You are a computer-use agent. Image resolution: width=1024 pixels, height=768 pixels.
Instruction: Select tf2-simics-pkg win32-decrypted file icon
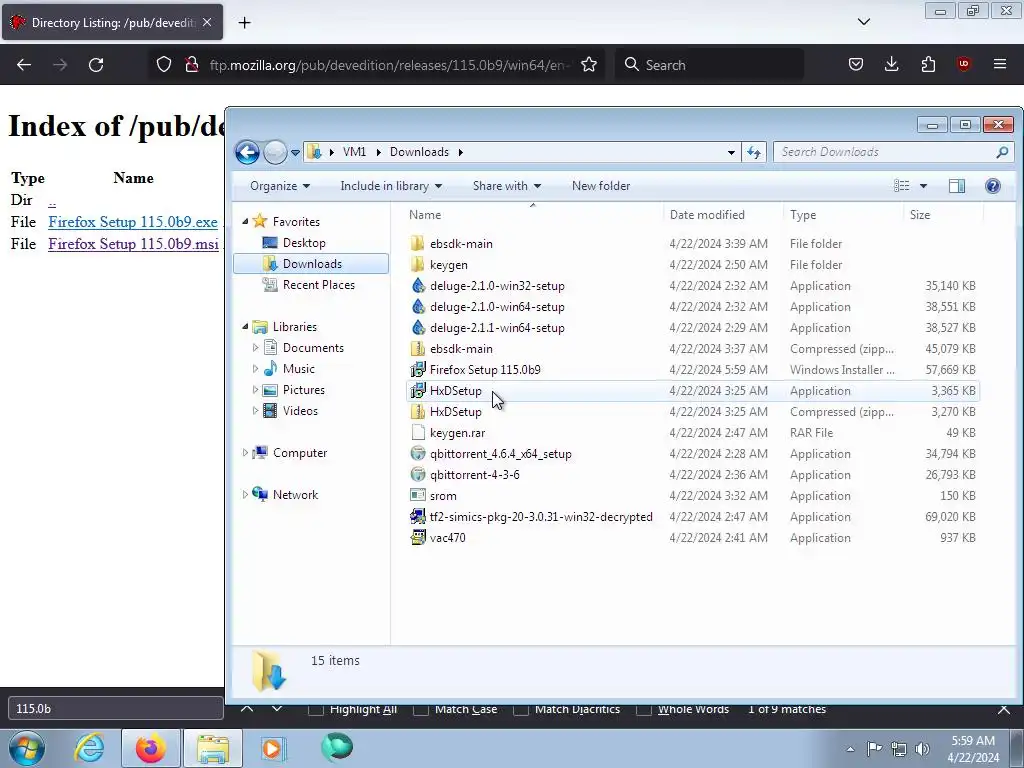click(x=418, y=517)
